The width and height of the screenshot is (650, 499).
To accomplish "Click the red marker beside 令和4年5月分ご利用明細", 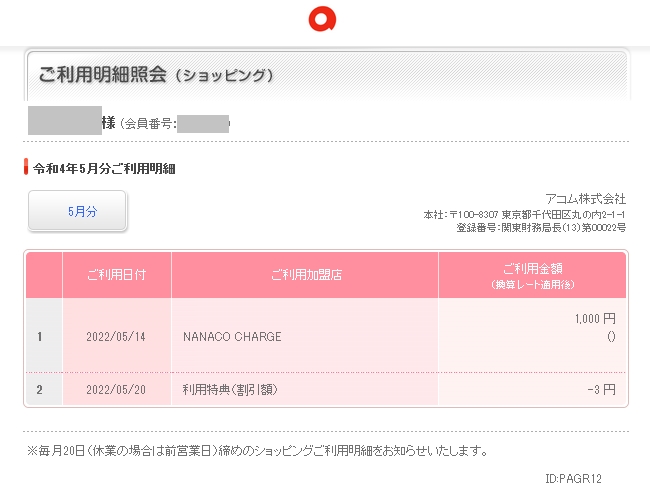I will [x=26, y=168].
